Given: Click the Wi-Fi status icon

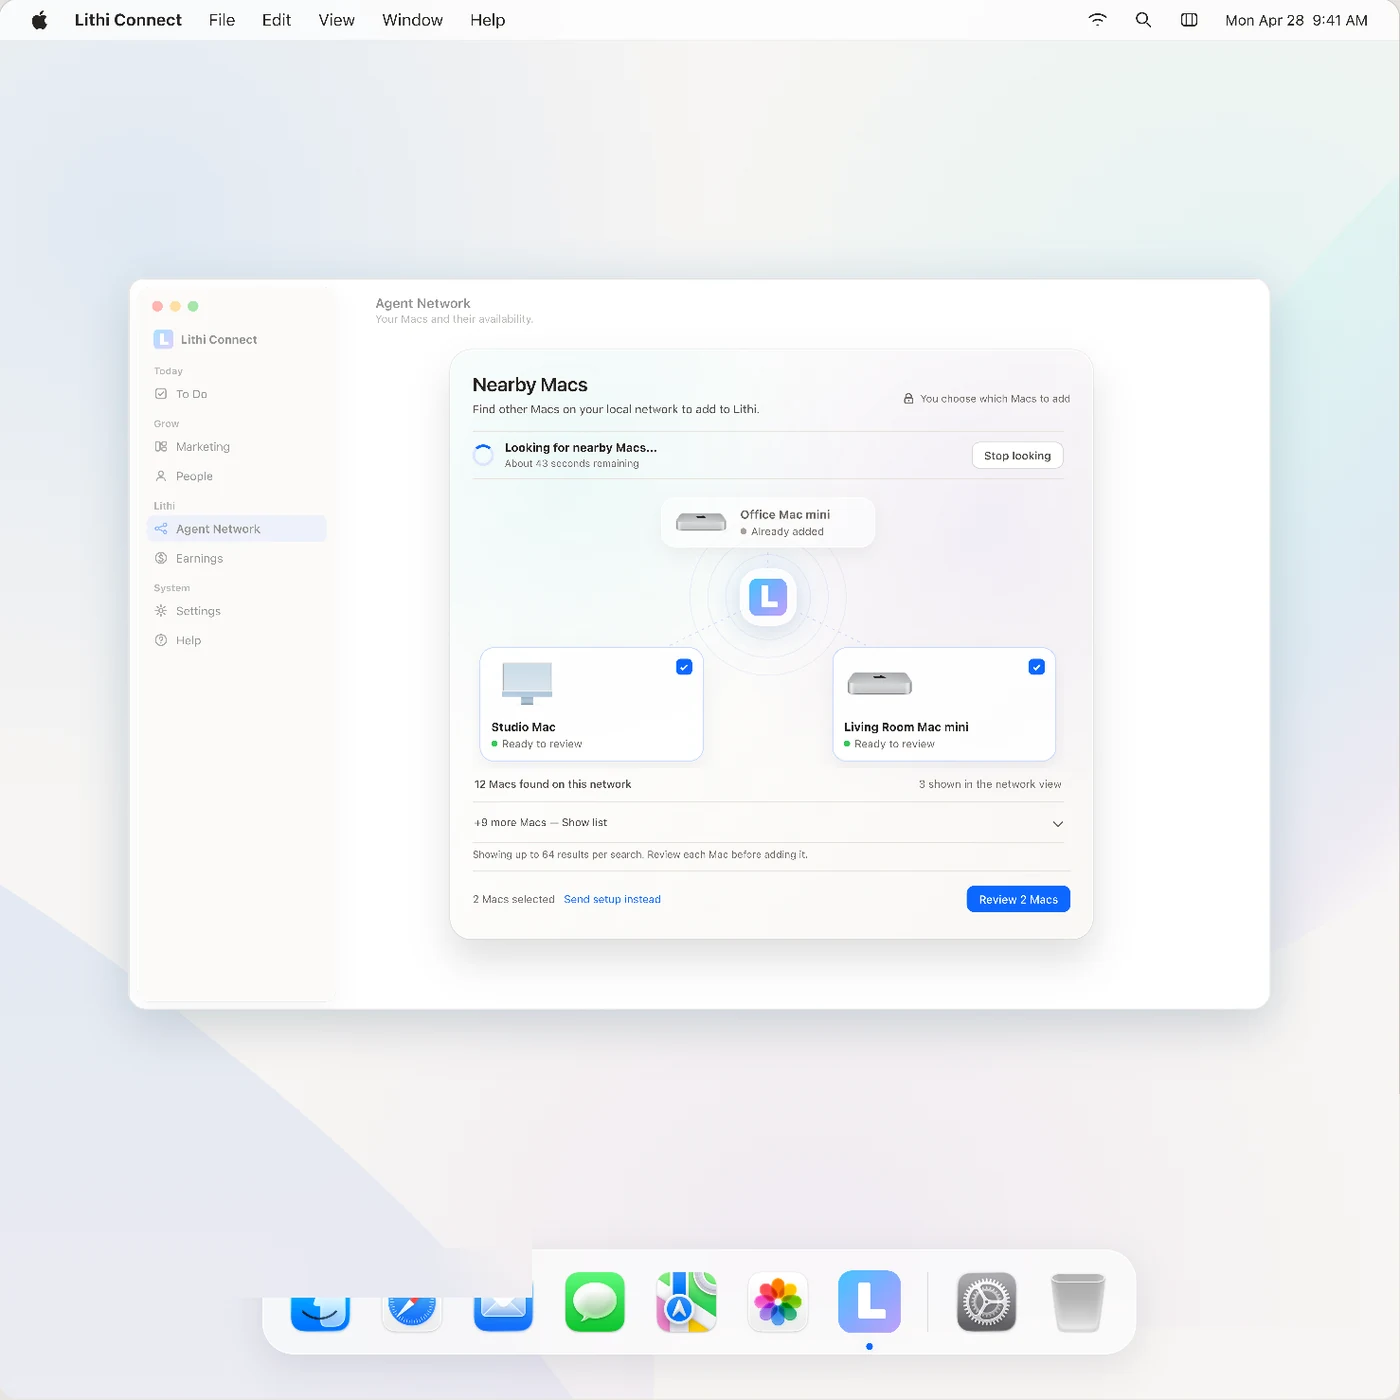Looking at the screenshot, I should tap(1097, 20).
